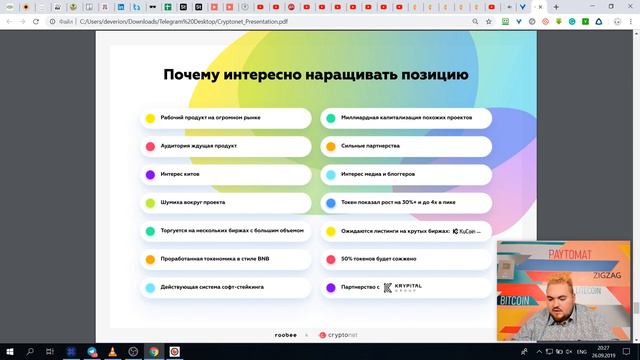Click the blue triangle extension icon

tap(599, 22)
